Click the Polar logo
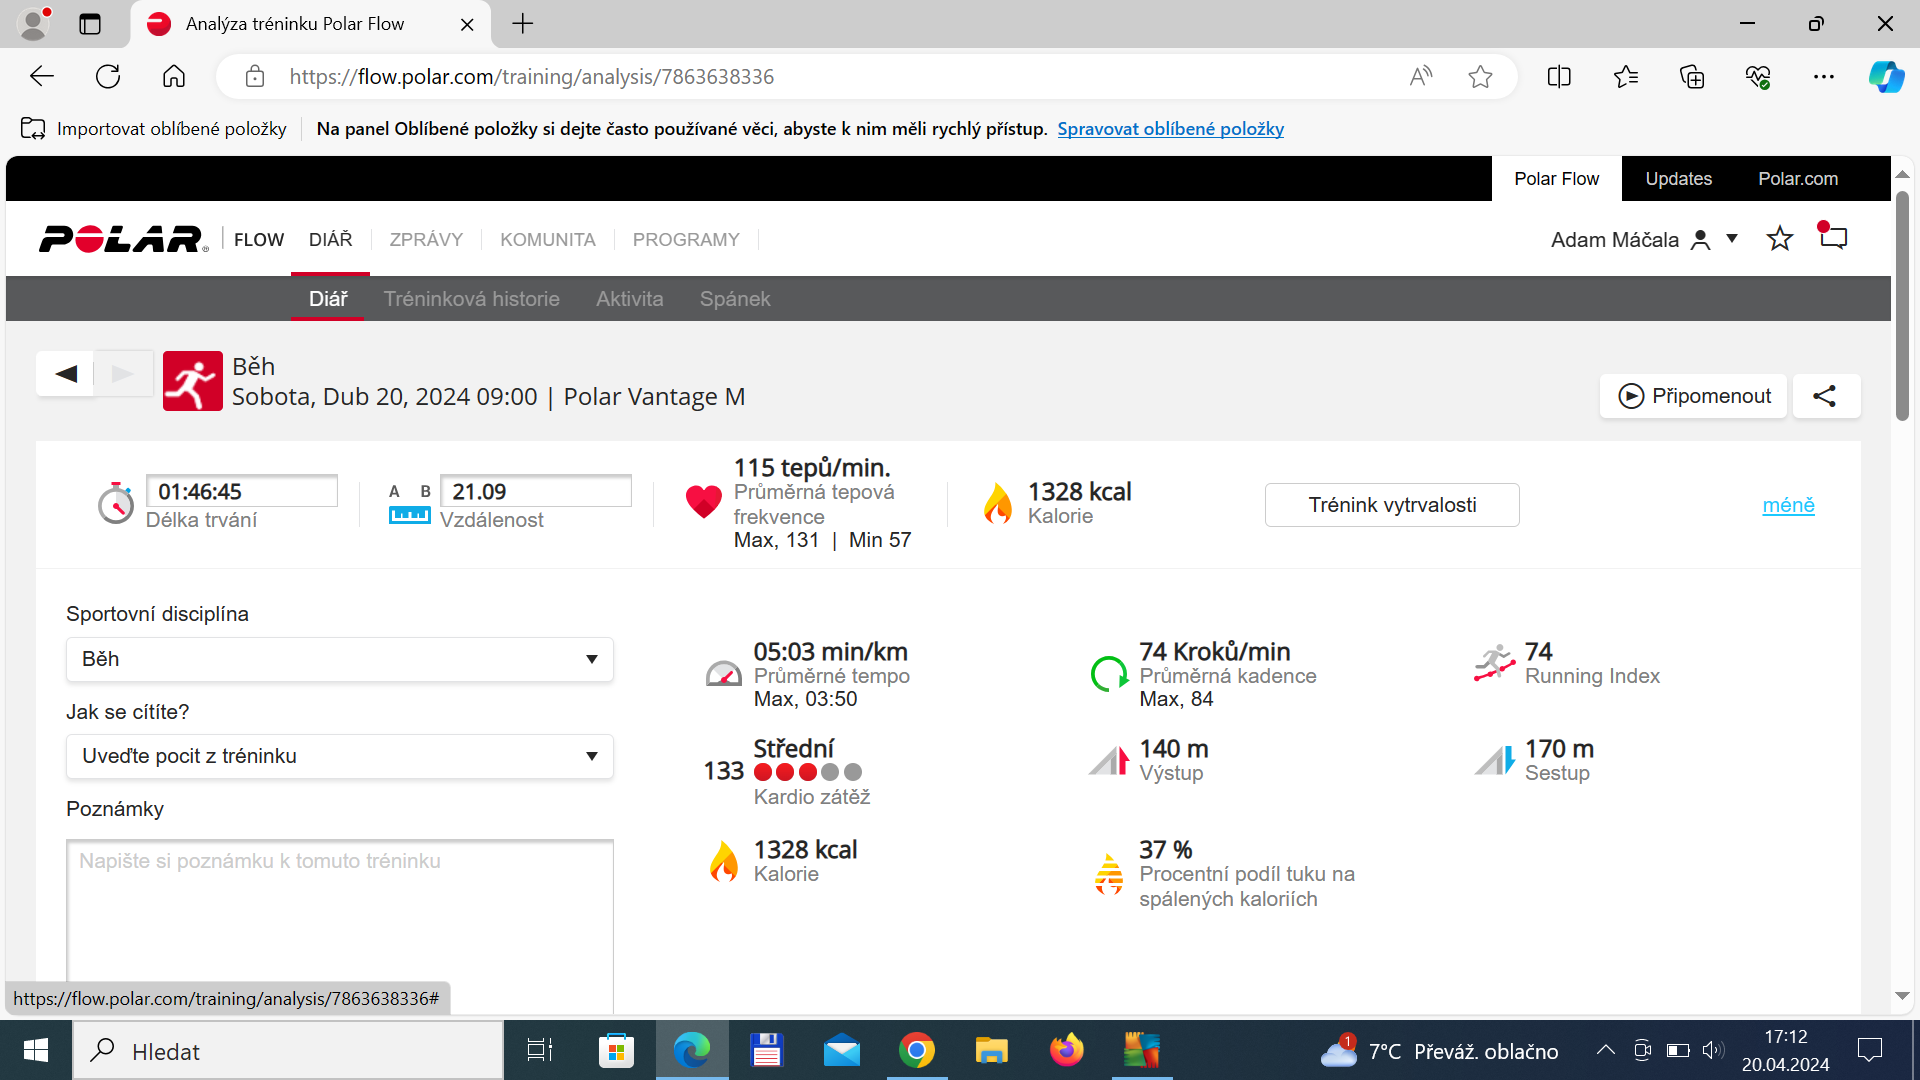 coord(123,240)
